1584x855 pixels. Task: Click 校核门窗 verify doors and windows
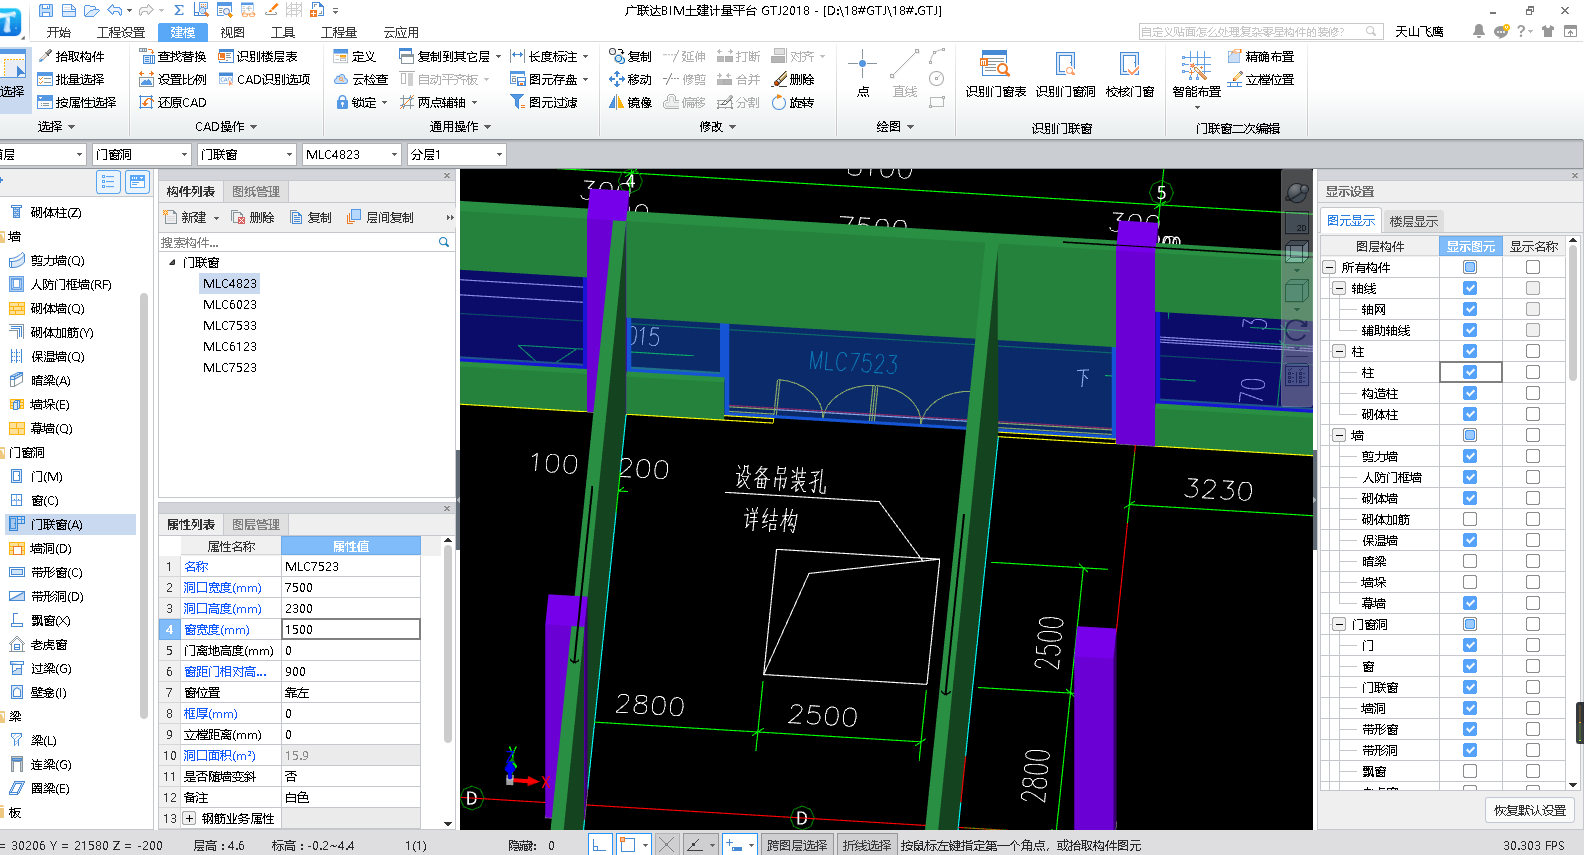coord(1130,74)
